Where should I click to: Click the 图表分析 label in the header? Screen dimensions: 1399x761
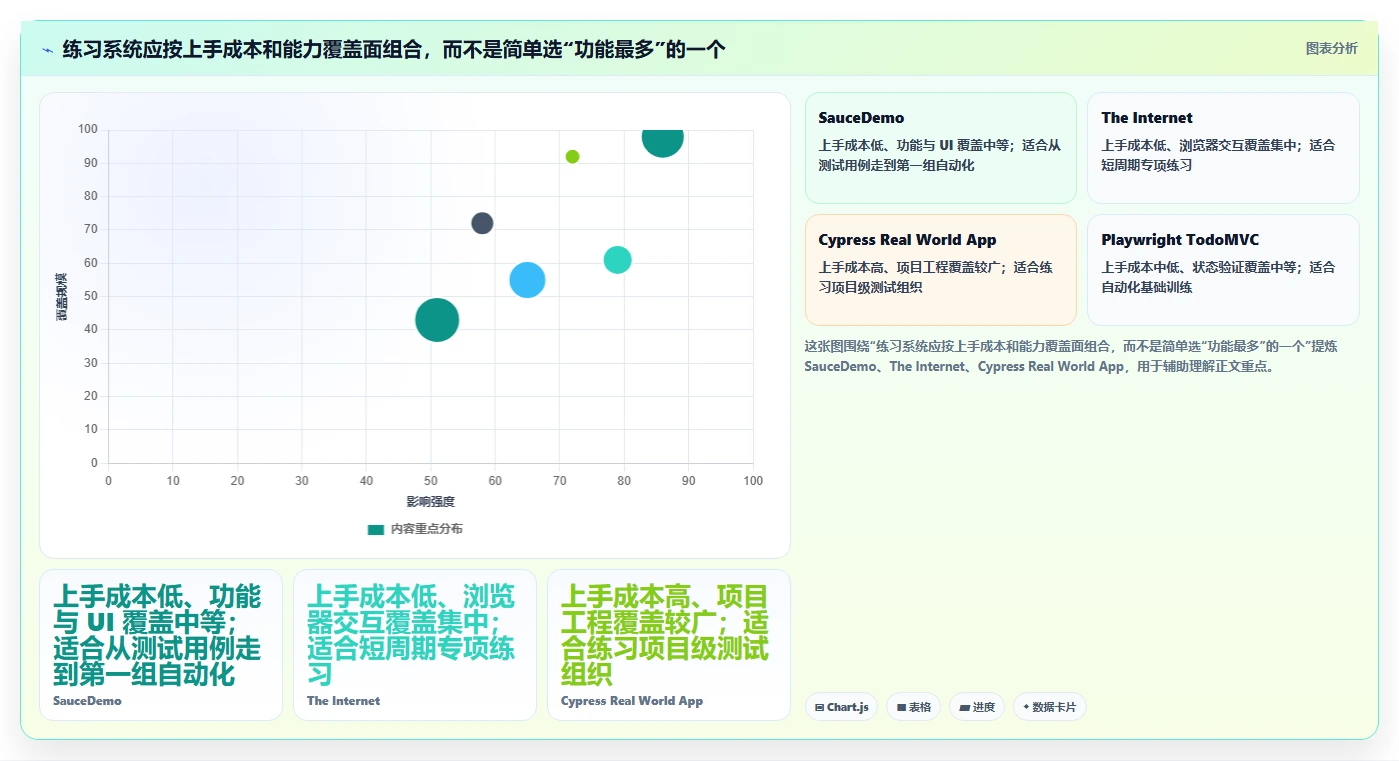[x=1331, y=48]
